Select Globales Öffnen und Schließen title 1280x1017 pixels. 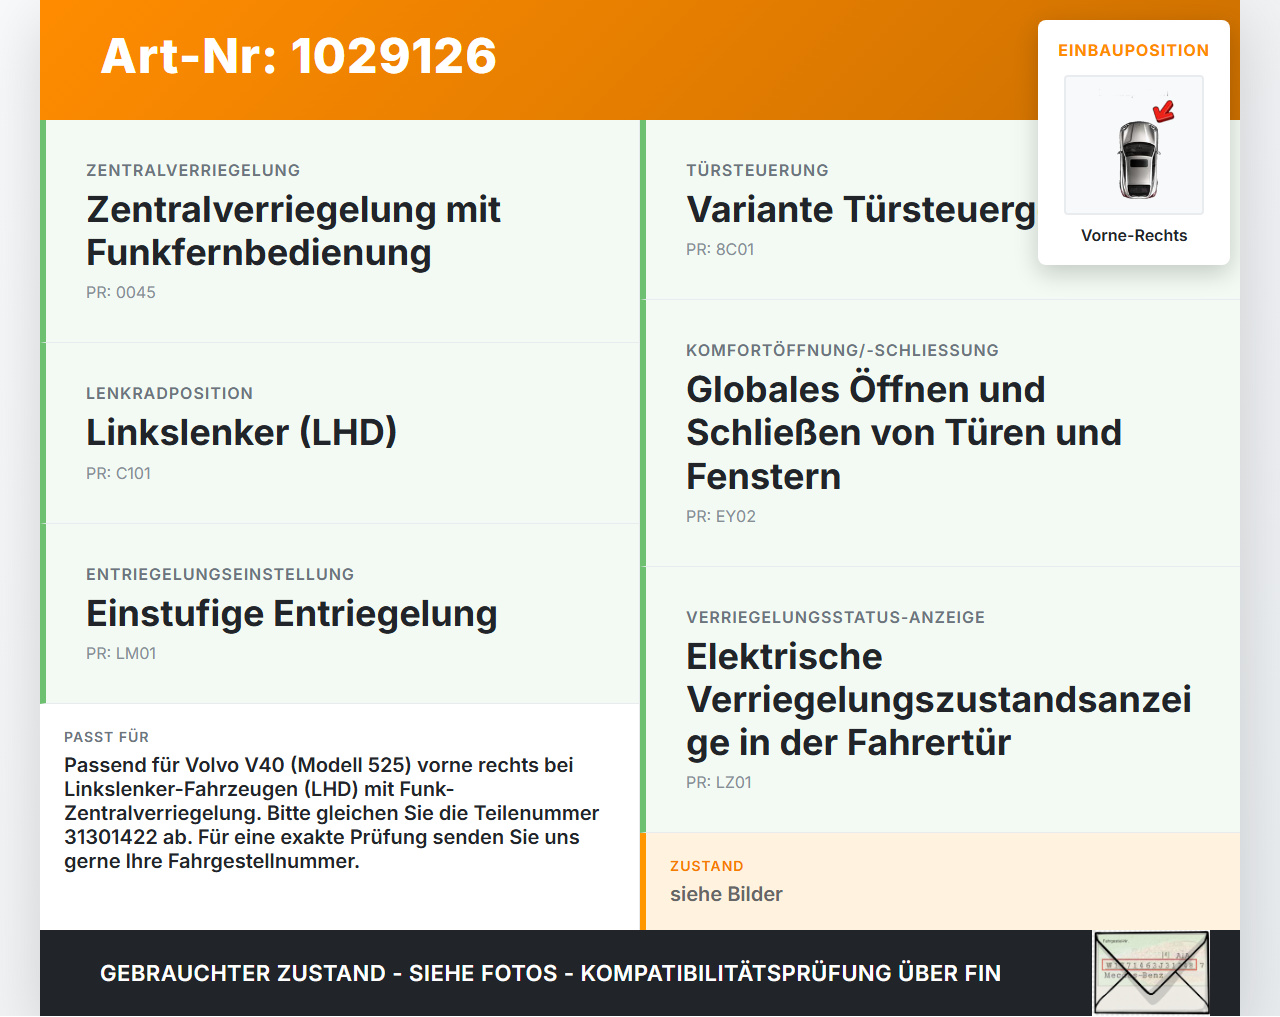904,432
